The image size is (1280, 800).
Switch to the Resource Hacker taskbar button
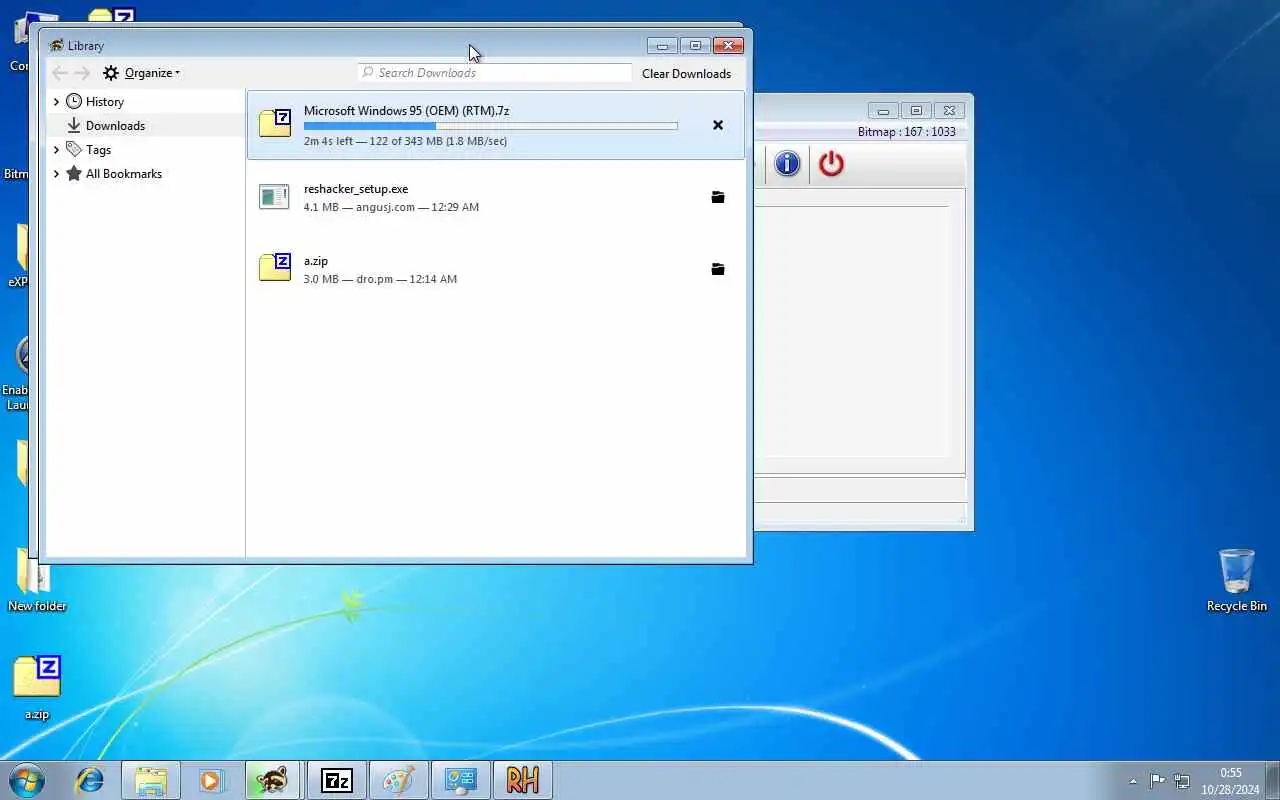522,780
